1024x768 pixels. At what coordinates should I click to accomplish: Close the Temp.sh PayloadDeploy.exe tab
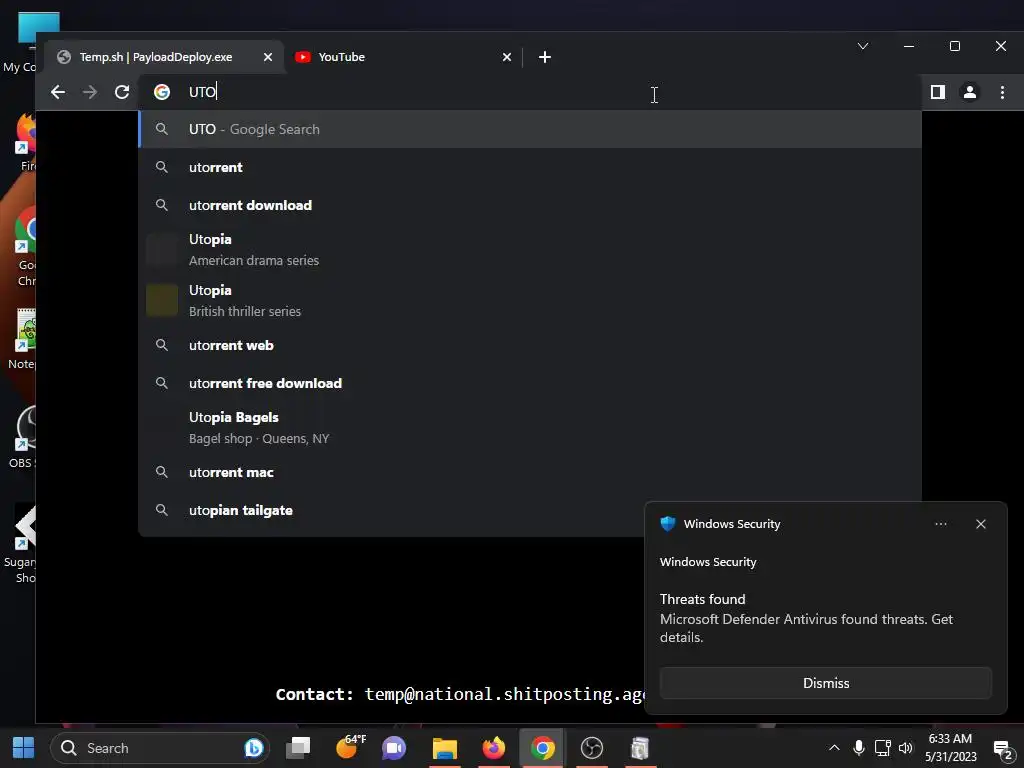pos(268,57)
